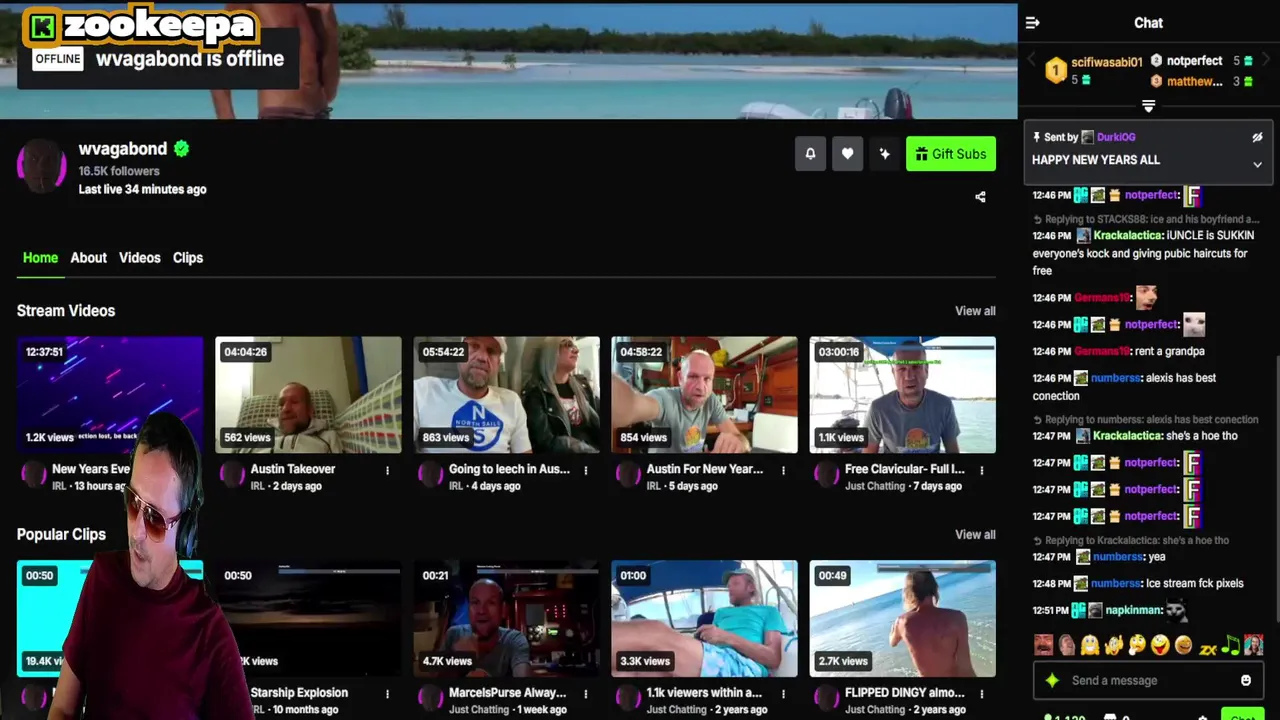Open options menu for Going to leech video

pos(585,470)
